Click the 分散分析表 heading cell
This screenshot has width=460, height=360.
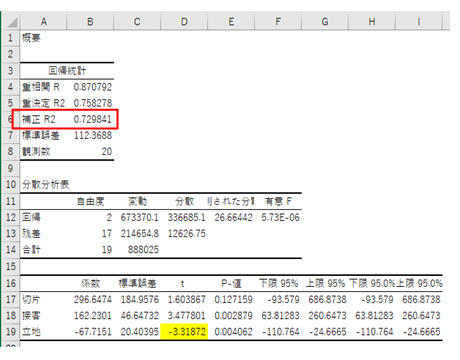pos(45,184)
